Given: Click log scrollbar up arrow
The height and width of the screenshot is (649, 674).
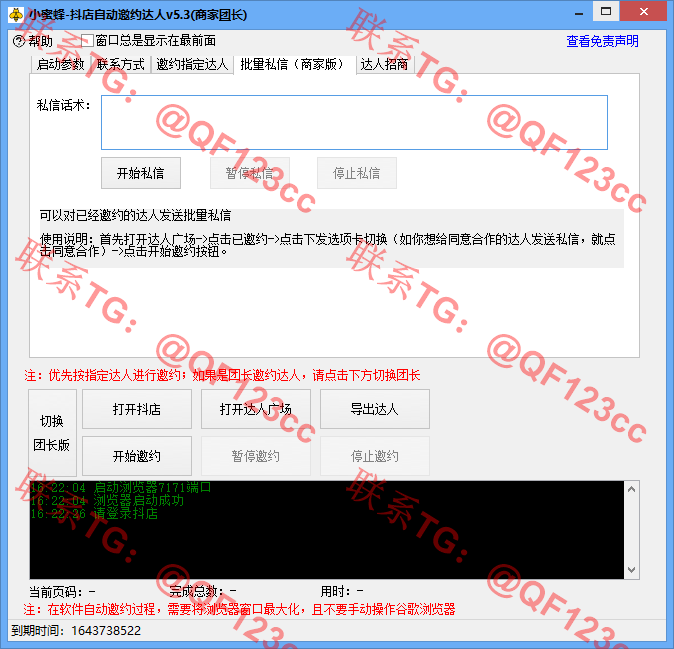Looking at the screenshot, I should tap(631, 489).
